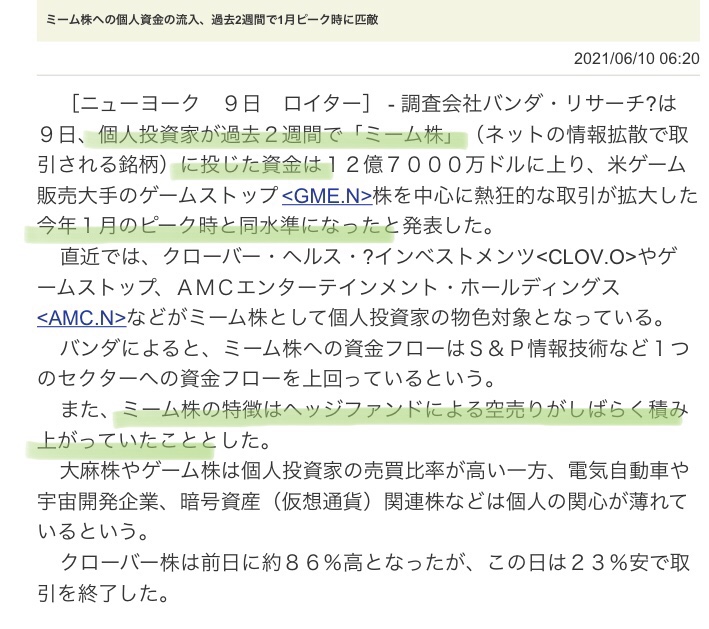
Task: Click the highlighted text 個人投資家が過去２週間で「ミーム株」
Action: [278, 135]
